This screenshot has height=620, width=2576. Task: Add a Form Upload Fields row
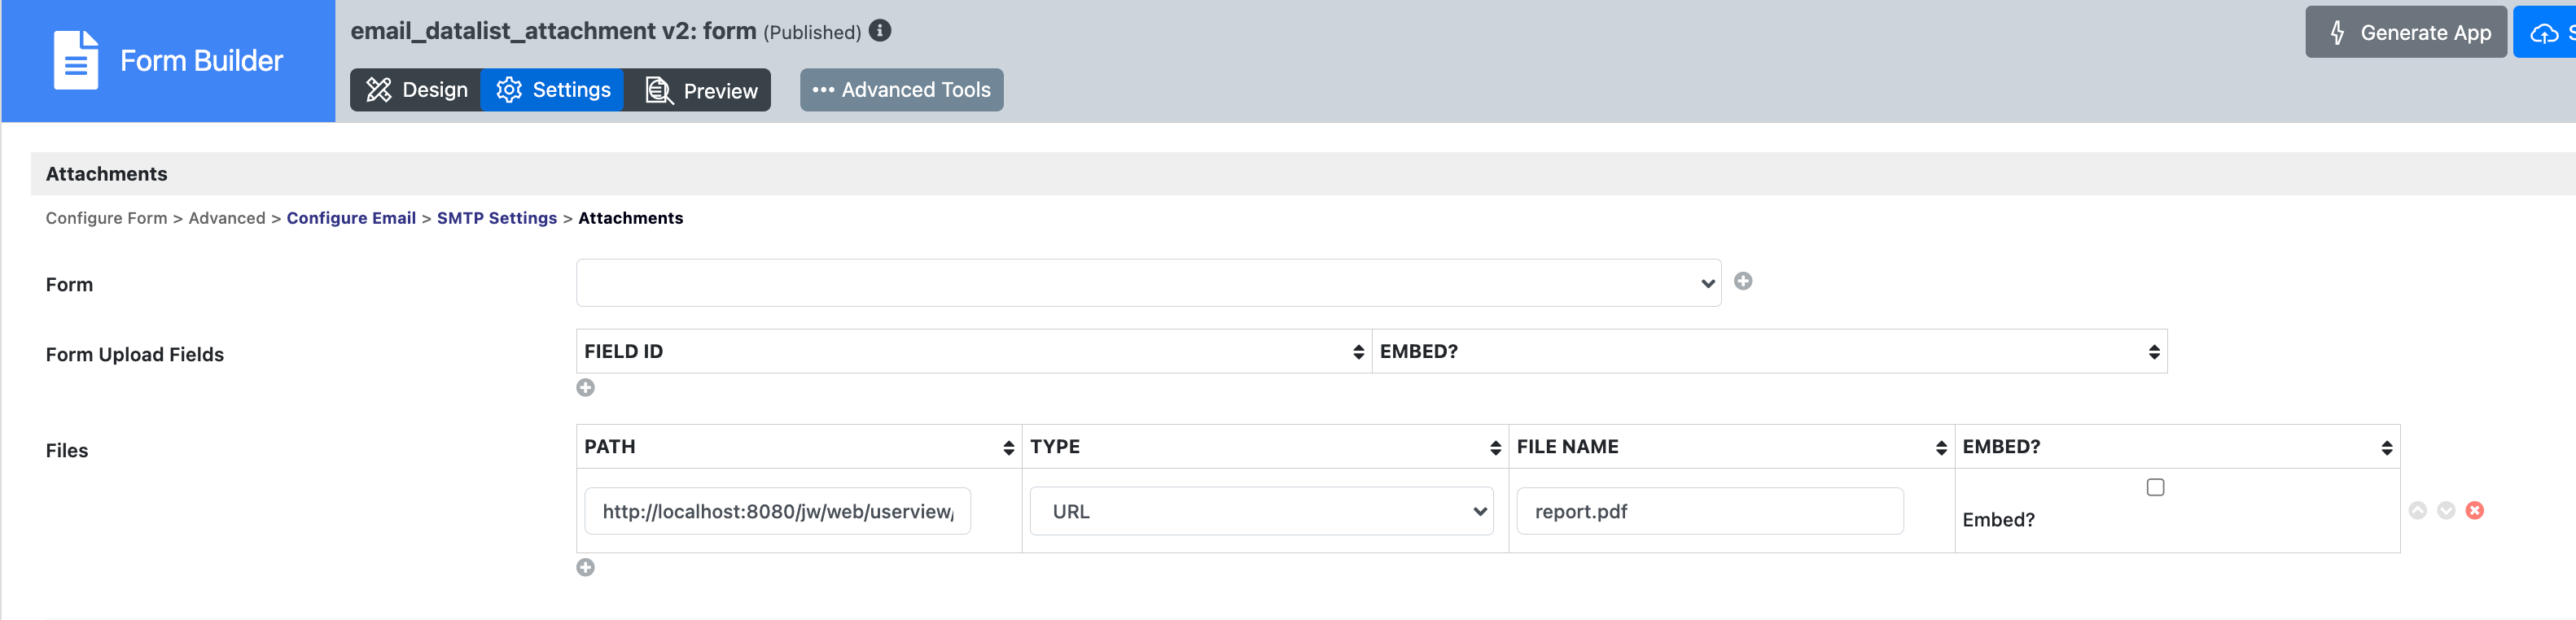[586, 388]
